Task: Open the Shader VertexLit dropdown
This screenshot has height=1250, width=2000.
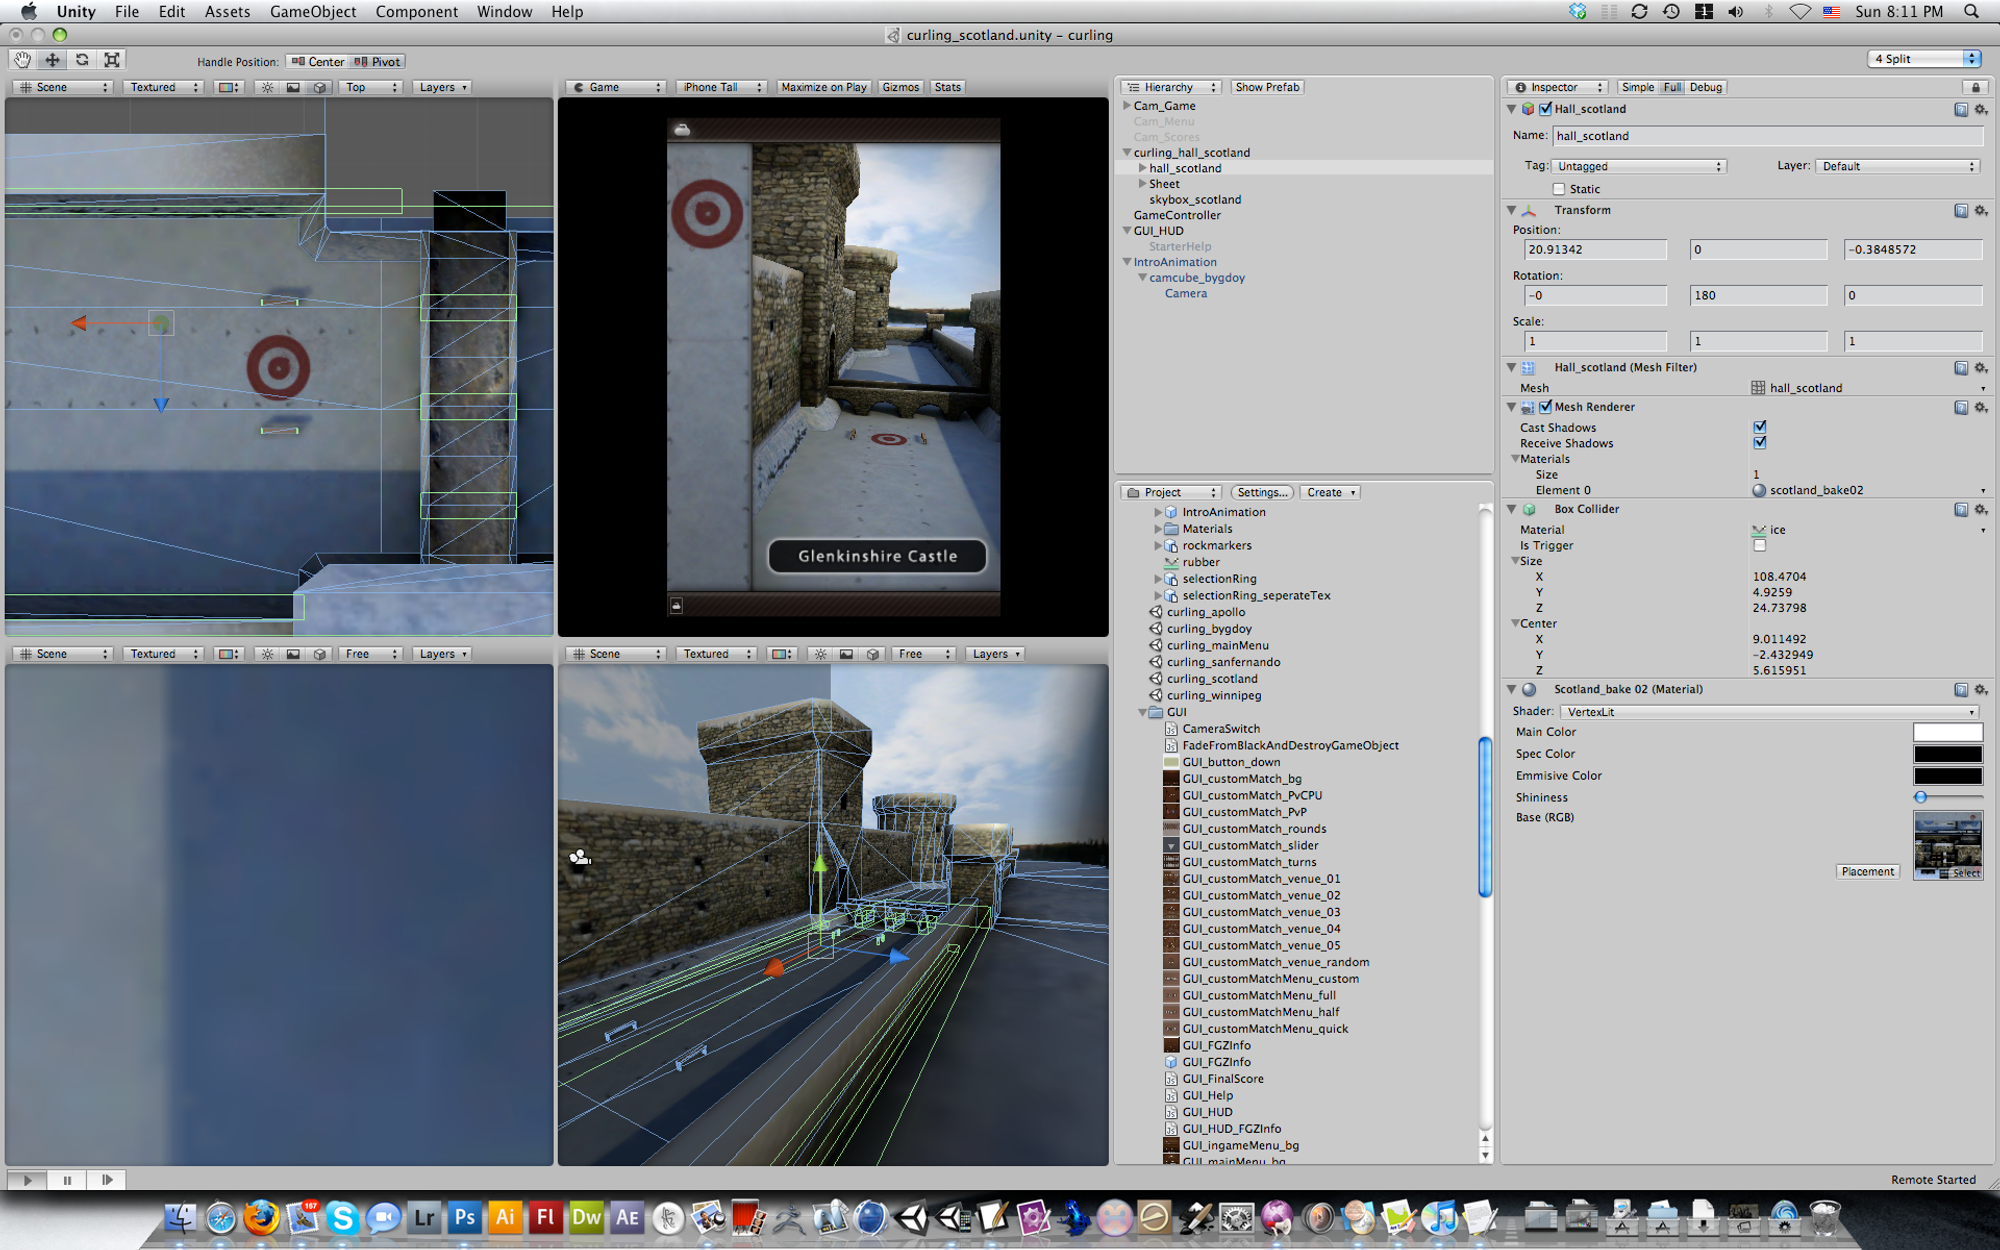Action: coord(1770,712)
